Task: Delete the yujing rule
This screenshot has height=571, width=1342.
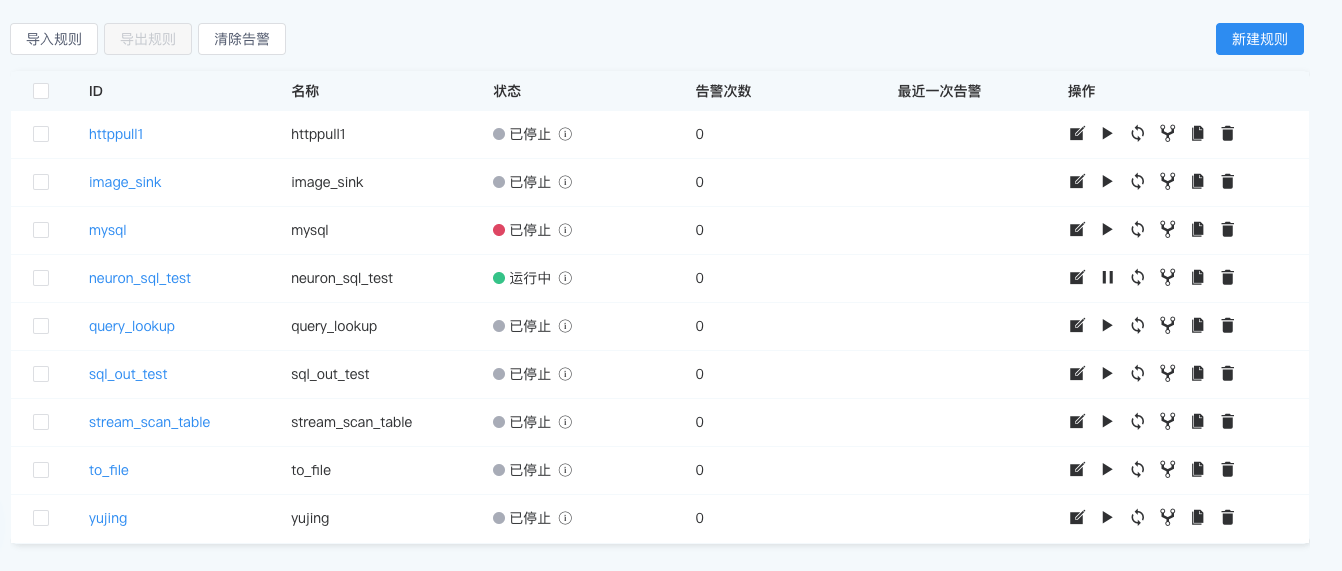Action: pyautogui.click(x=1228, y=518)
